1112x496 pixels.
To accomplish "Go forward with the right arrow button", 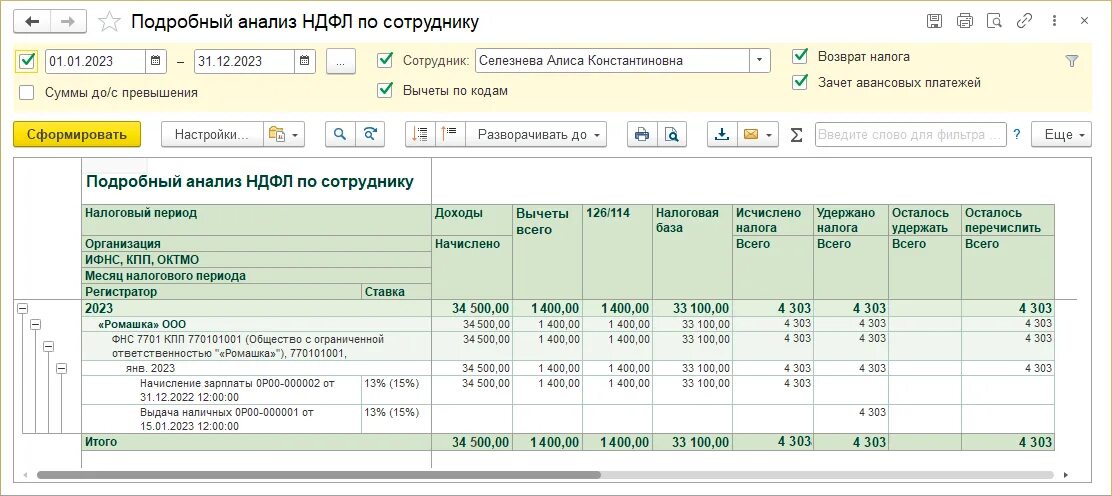I will [68, 22].
